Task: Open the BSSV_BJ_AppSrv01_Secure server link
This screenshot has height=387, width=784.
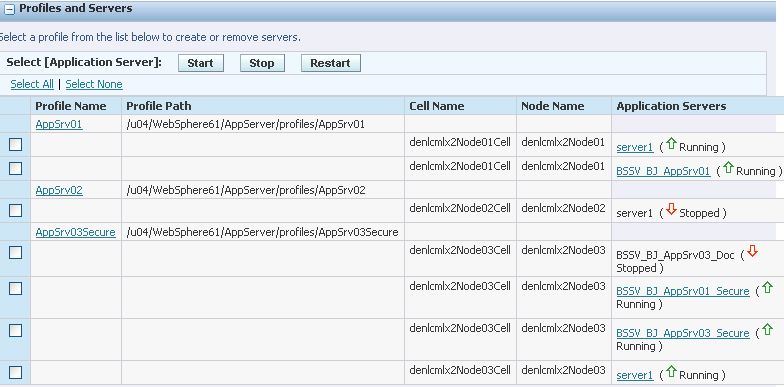Action: [682, 291]
